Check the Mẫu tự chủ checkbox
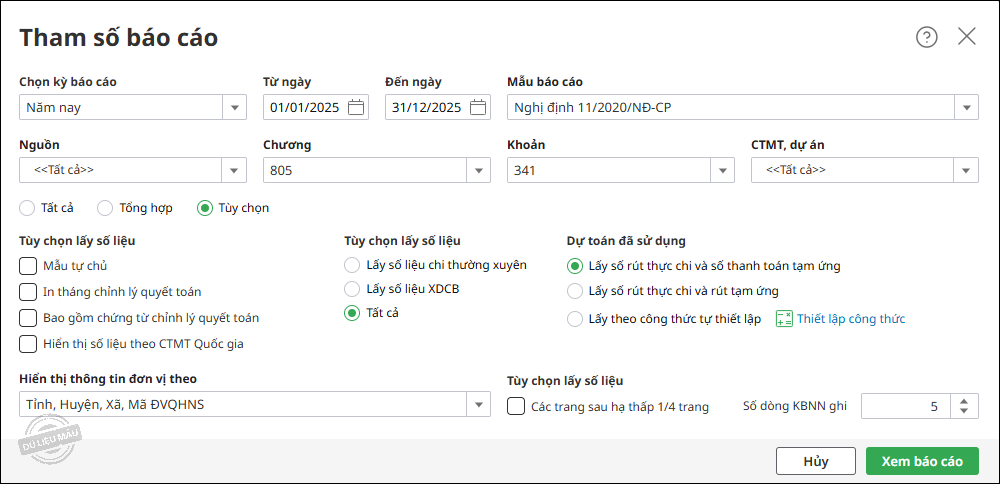 28,266
